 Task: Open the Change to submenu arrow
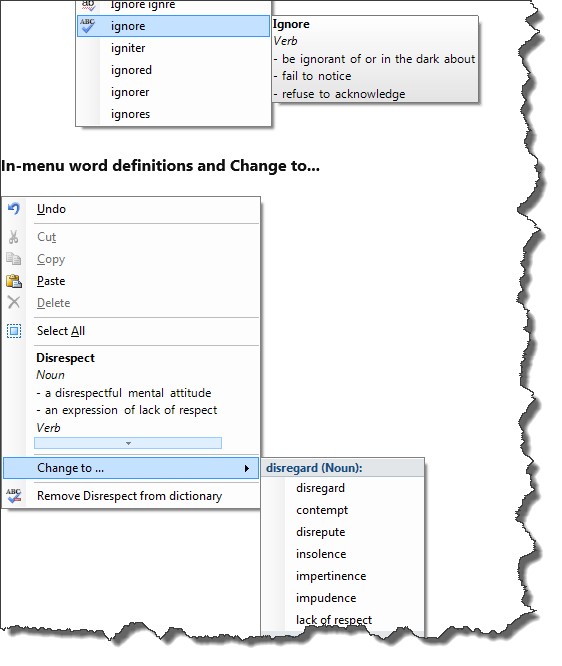click(x=246, y=468)
